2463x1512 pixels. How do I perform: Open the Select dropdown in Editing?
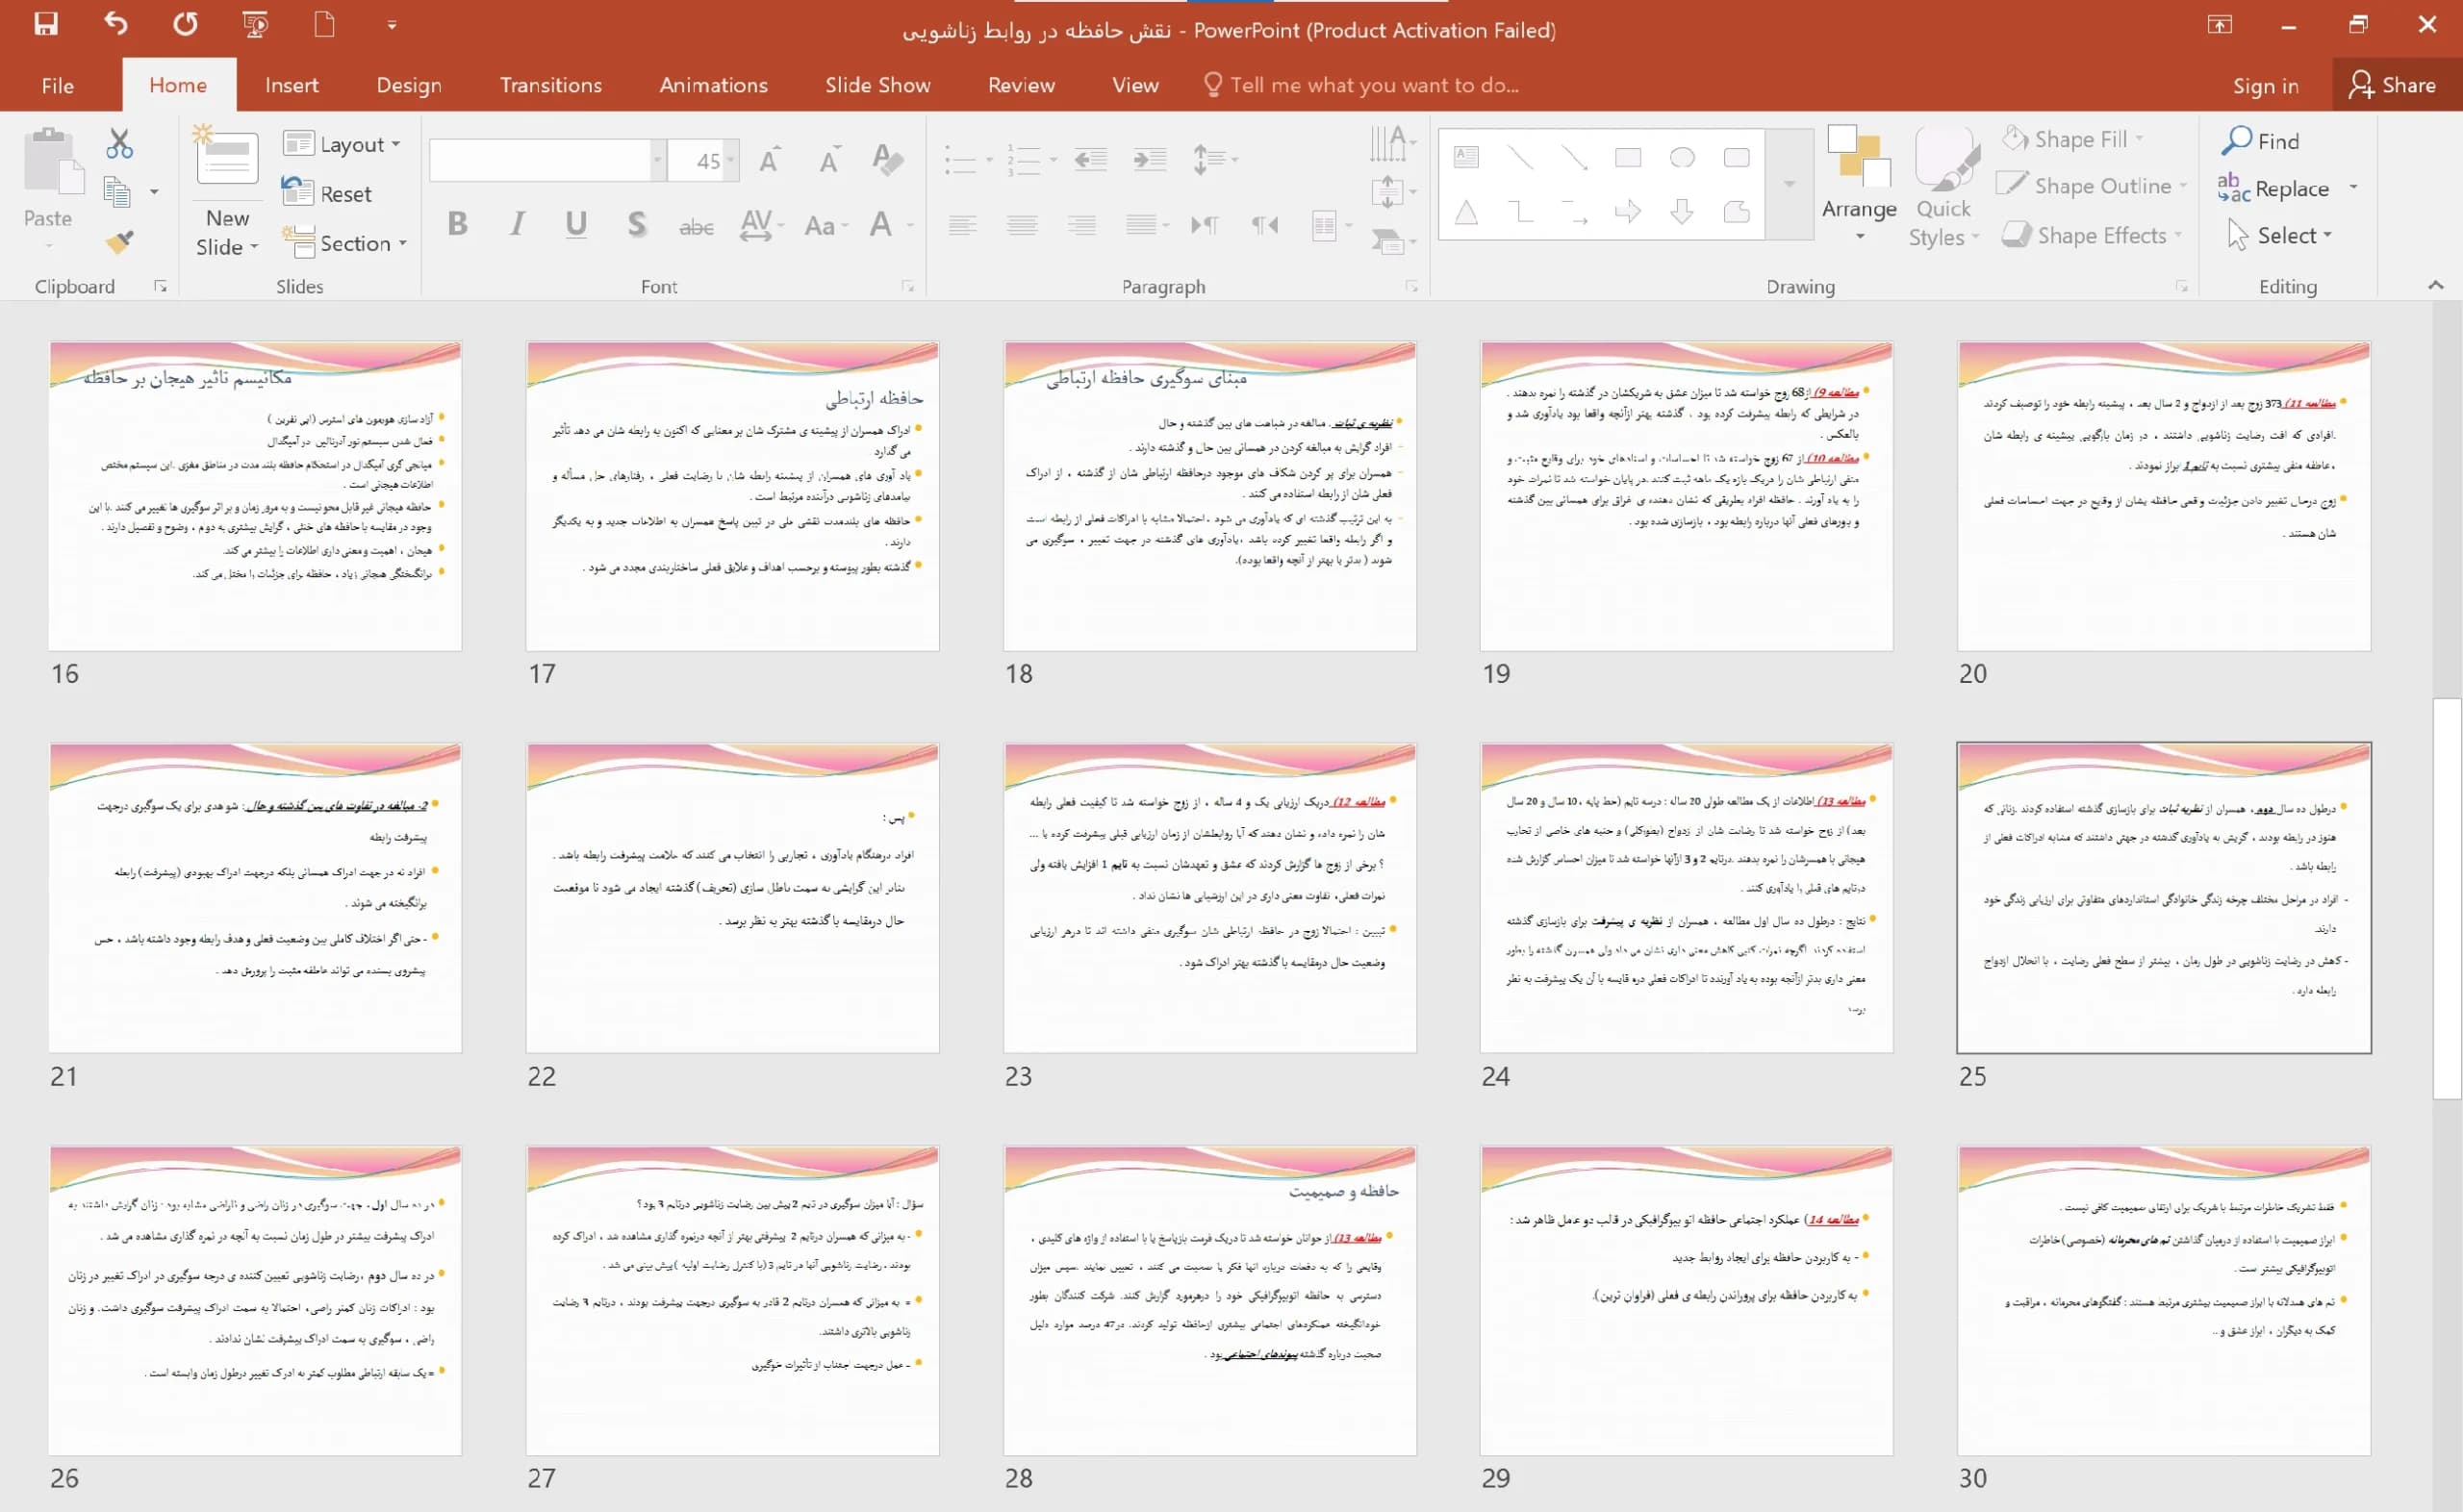[x=2280, y=236]
